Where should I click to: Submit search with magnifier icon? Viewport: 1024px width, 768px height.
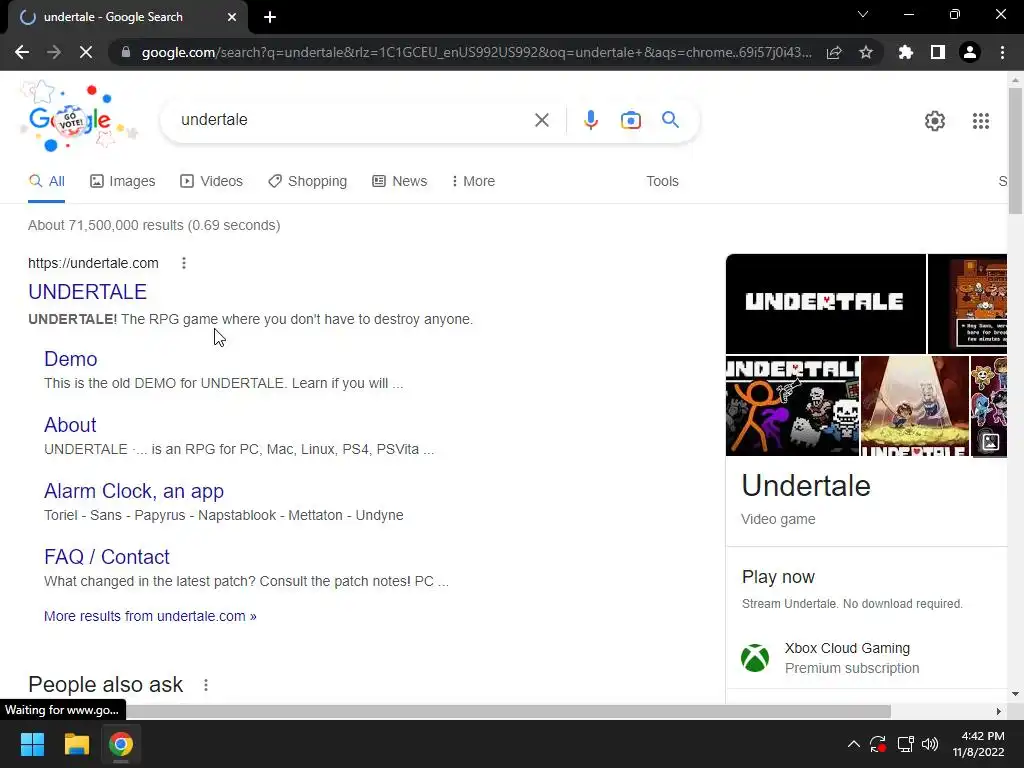click(x=670, y=120)
